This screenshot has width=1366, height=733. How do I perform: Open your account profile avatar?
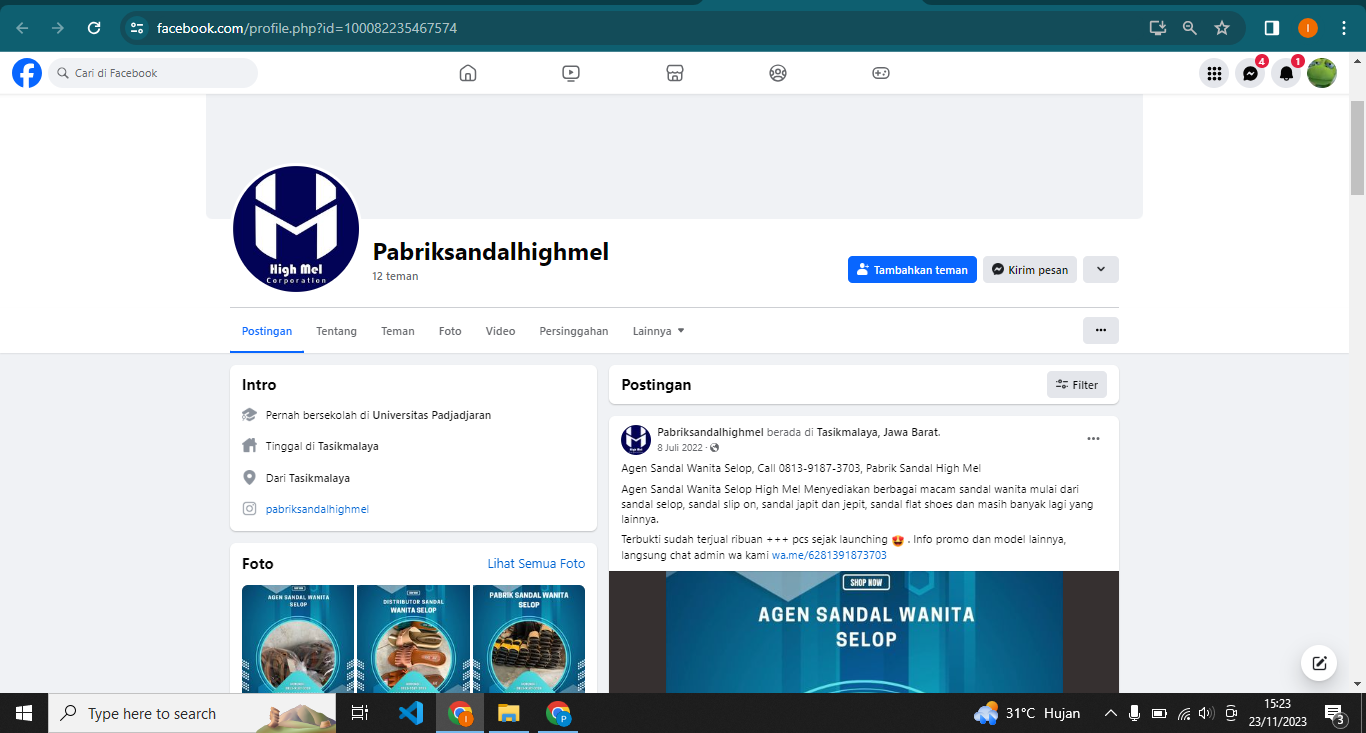coord(1322,73)
